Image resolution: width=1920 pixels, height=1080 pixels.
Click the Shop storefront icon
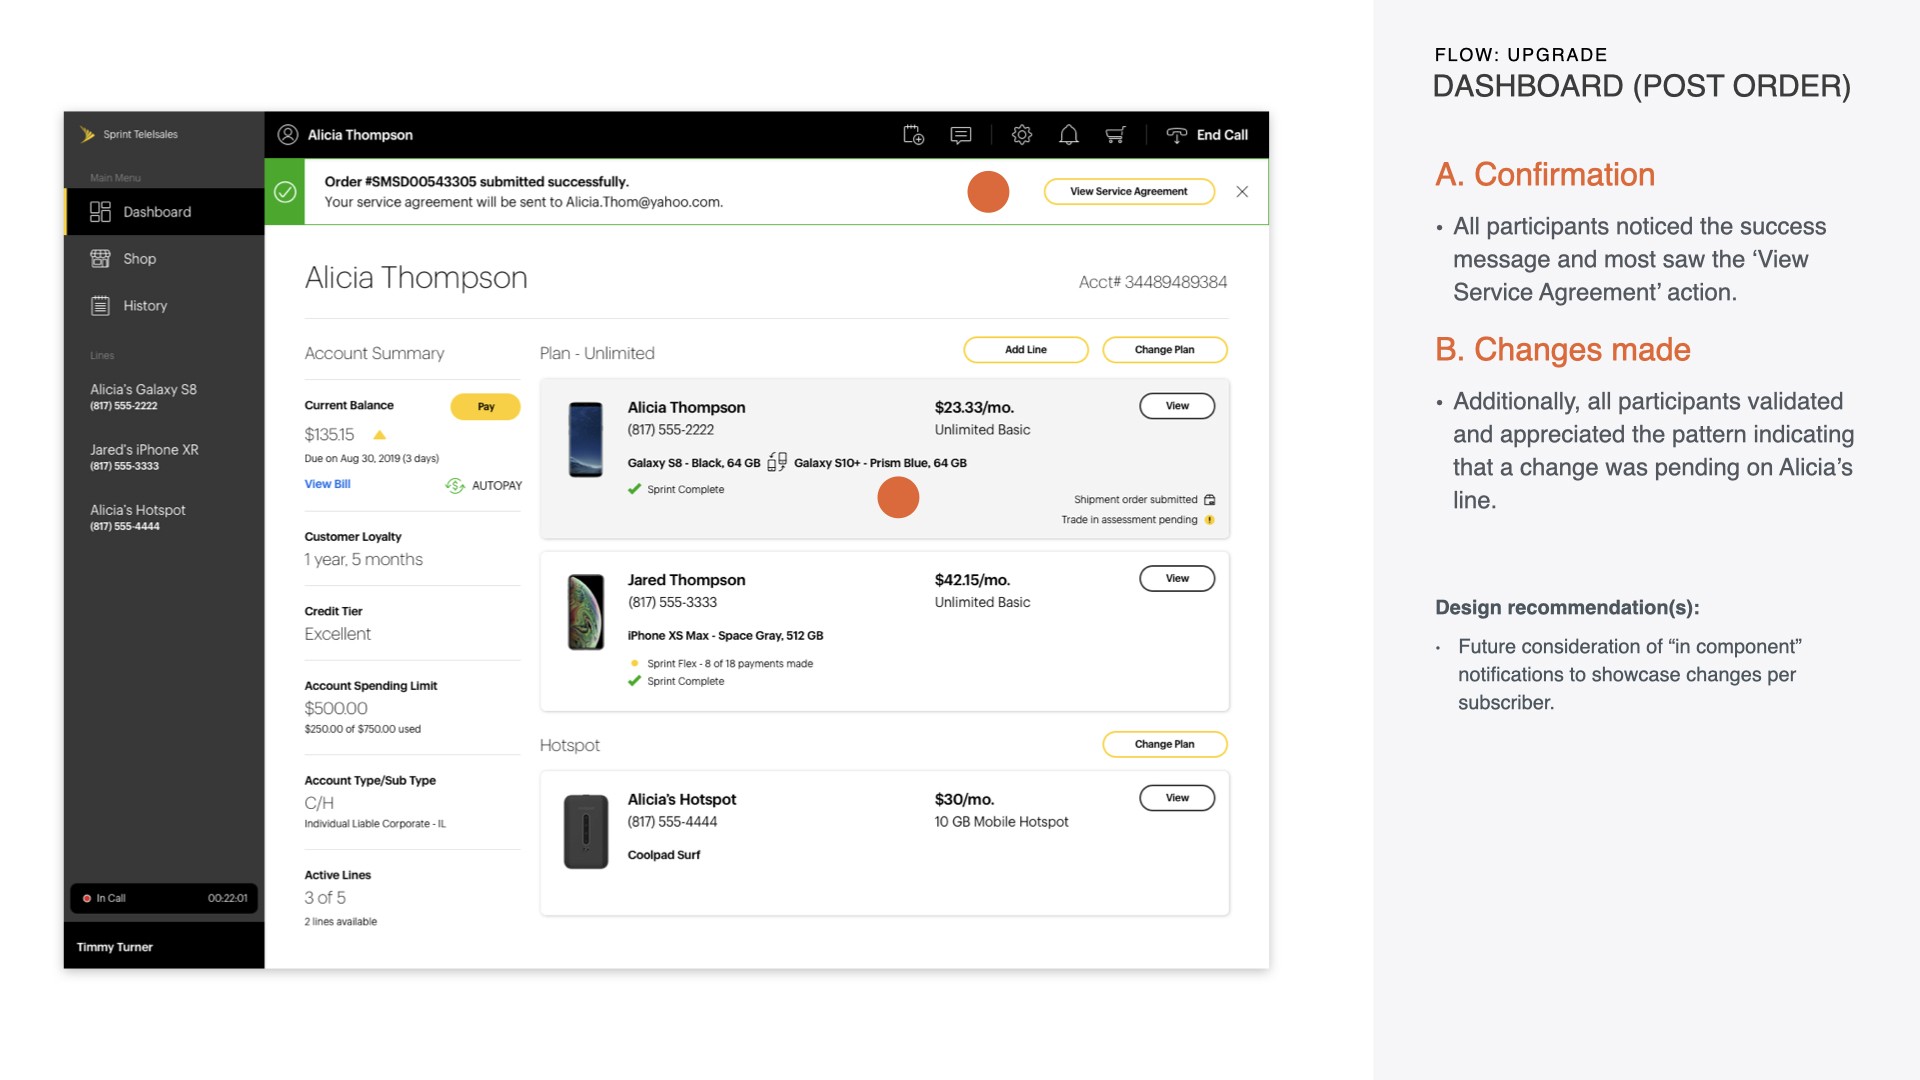click(100, 259)
